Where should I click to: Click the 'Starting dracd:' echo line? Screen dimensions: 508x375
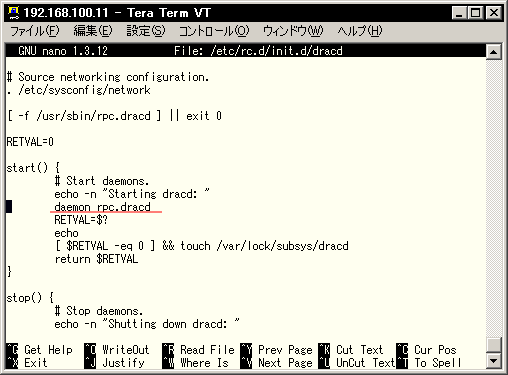click(x=132, y=194)
